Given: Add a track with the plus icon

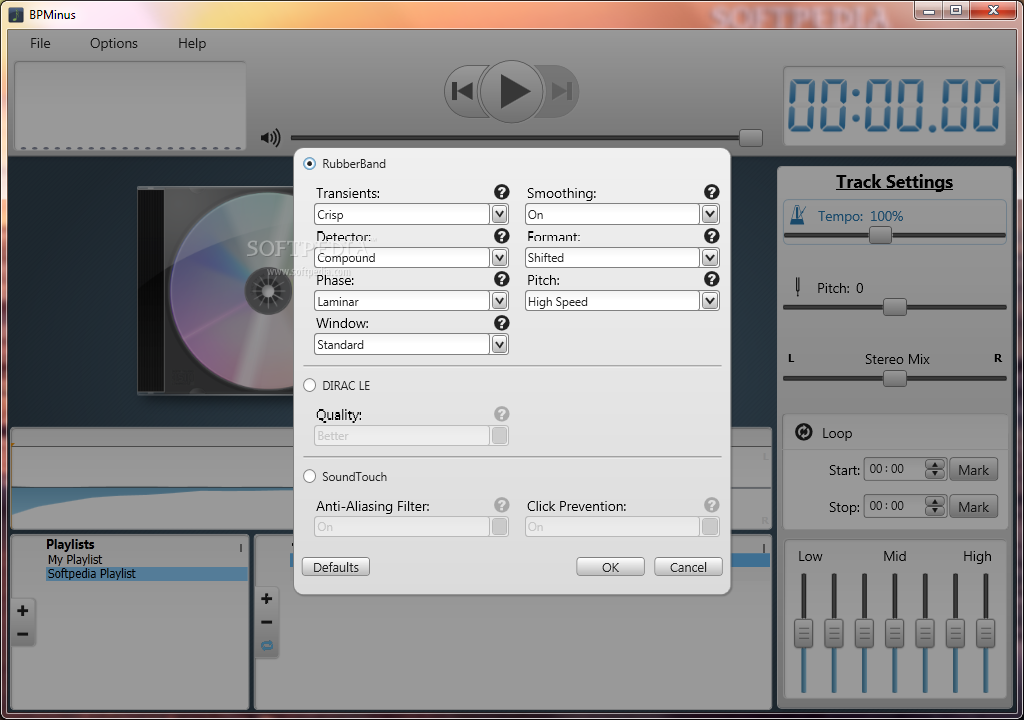Looking at the screenshot, I should (266, 598).
